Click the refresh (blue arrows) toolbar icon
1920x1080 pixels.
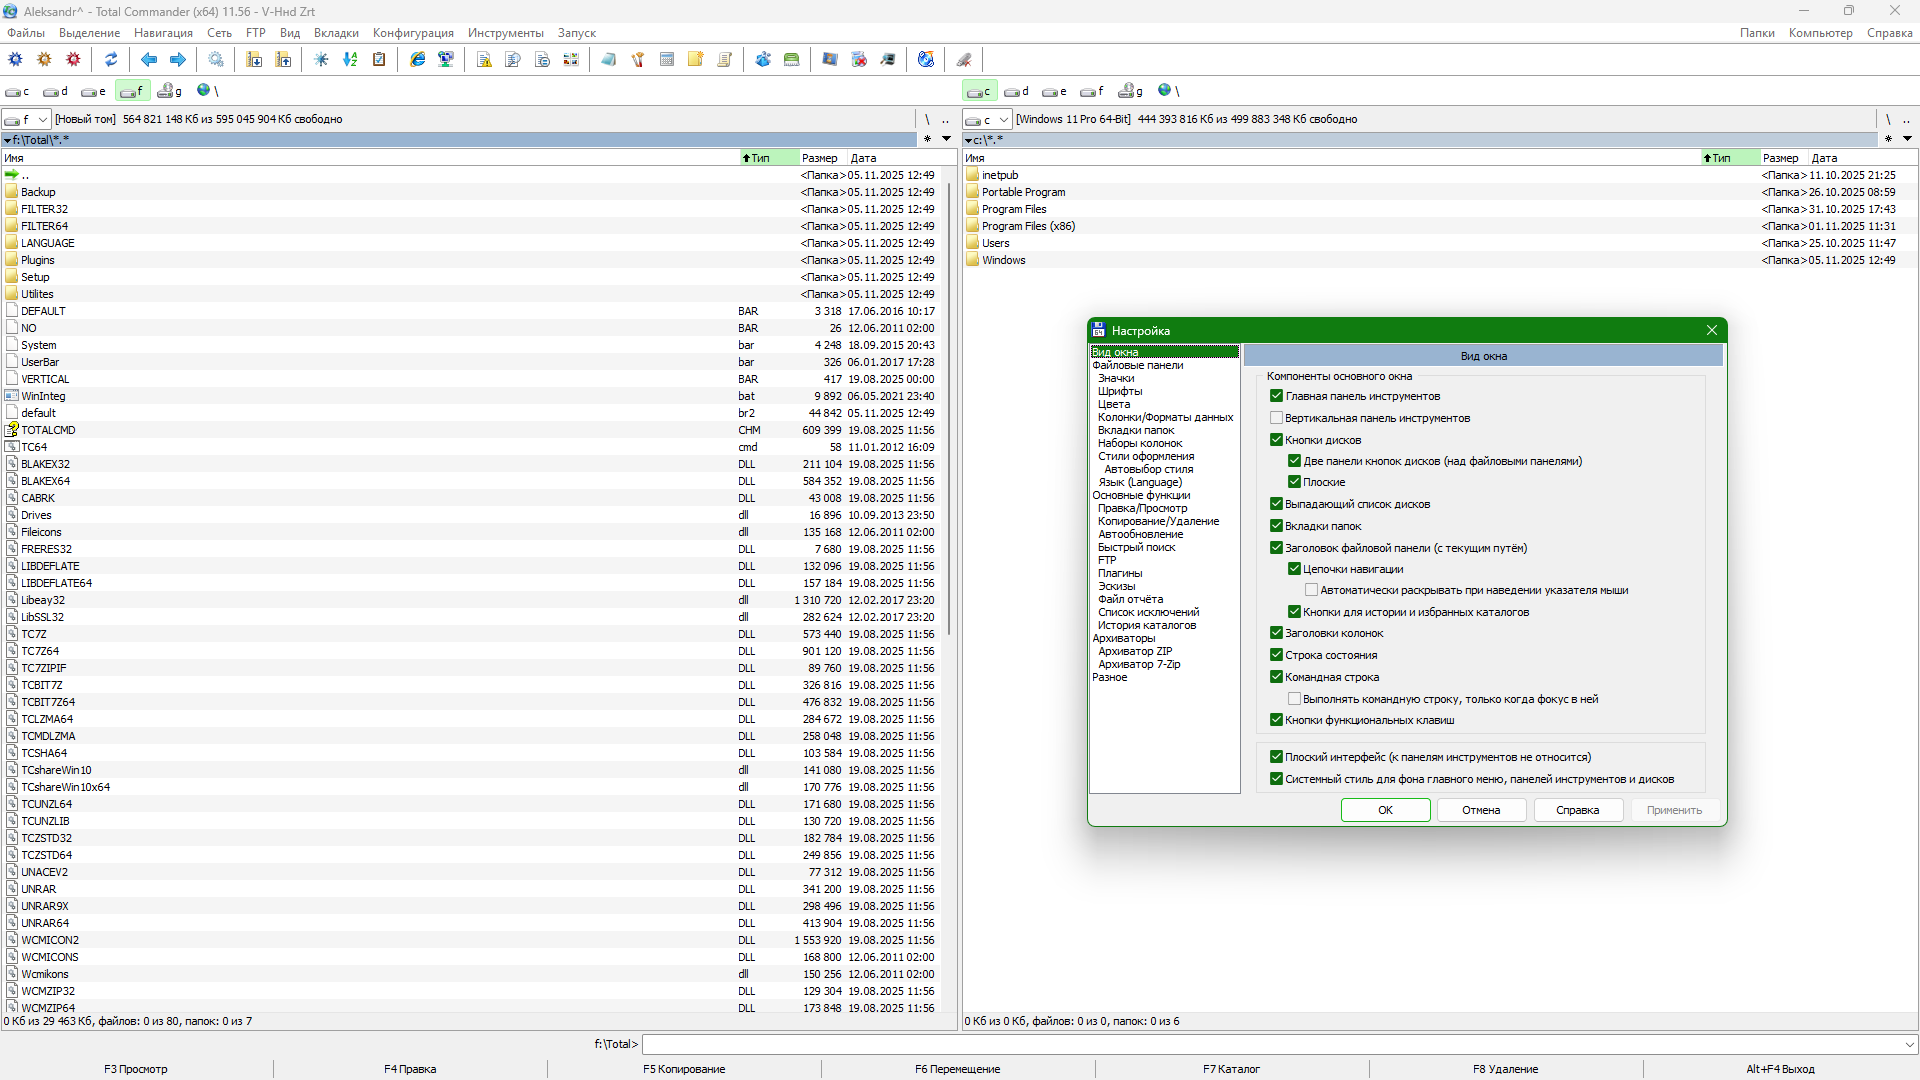pyautogui.click(x=111, y=60)
